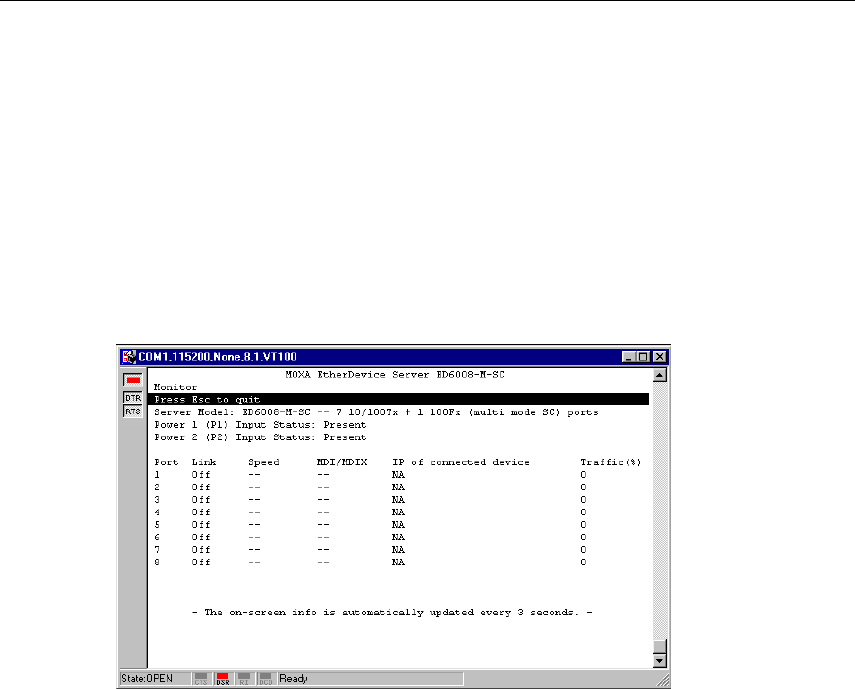Click the 'Off' link value for port 8
This screenshot has width=855, height=689.
[x=201, y=562]
